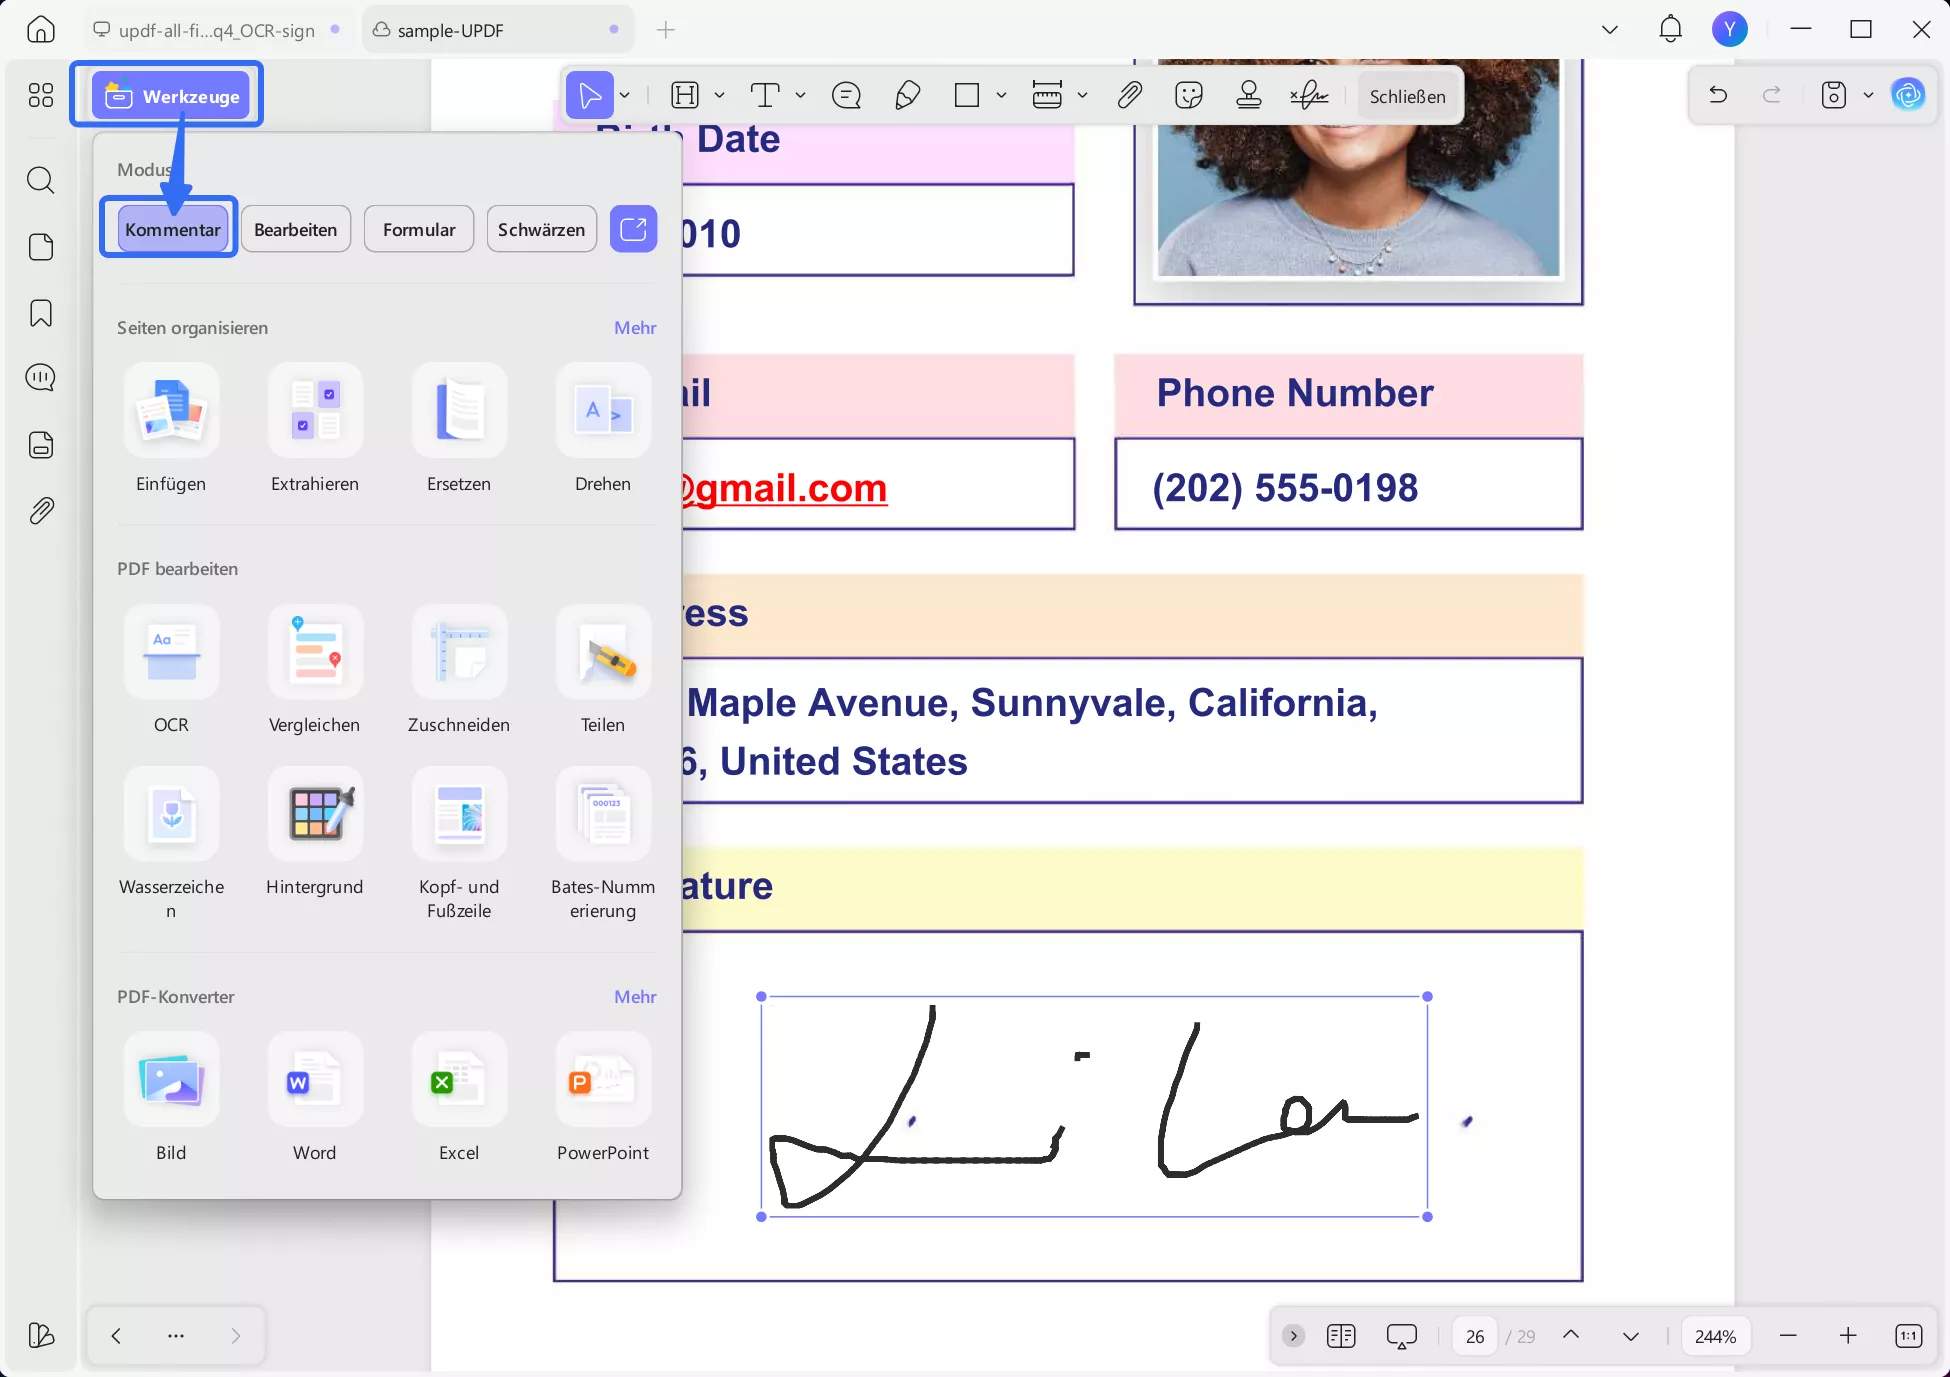Switch to Bearbeiten mode

point(296,229)
